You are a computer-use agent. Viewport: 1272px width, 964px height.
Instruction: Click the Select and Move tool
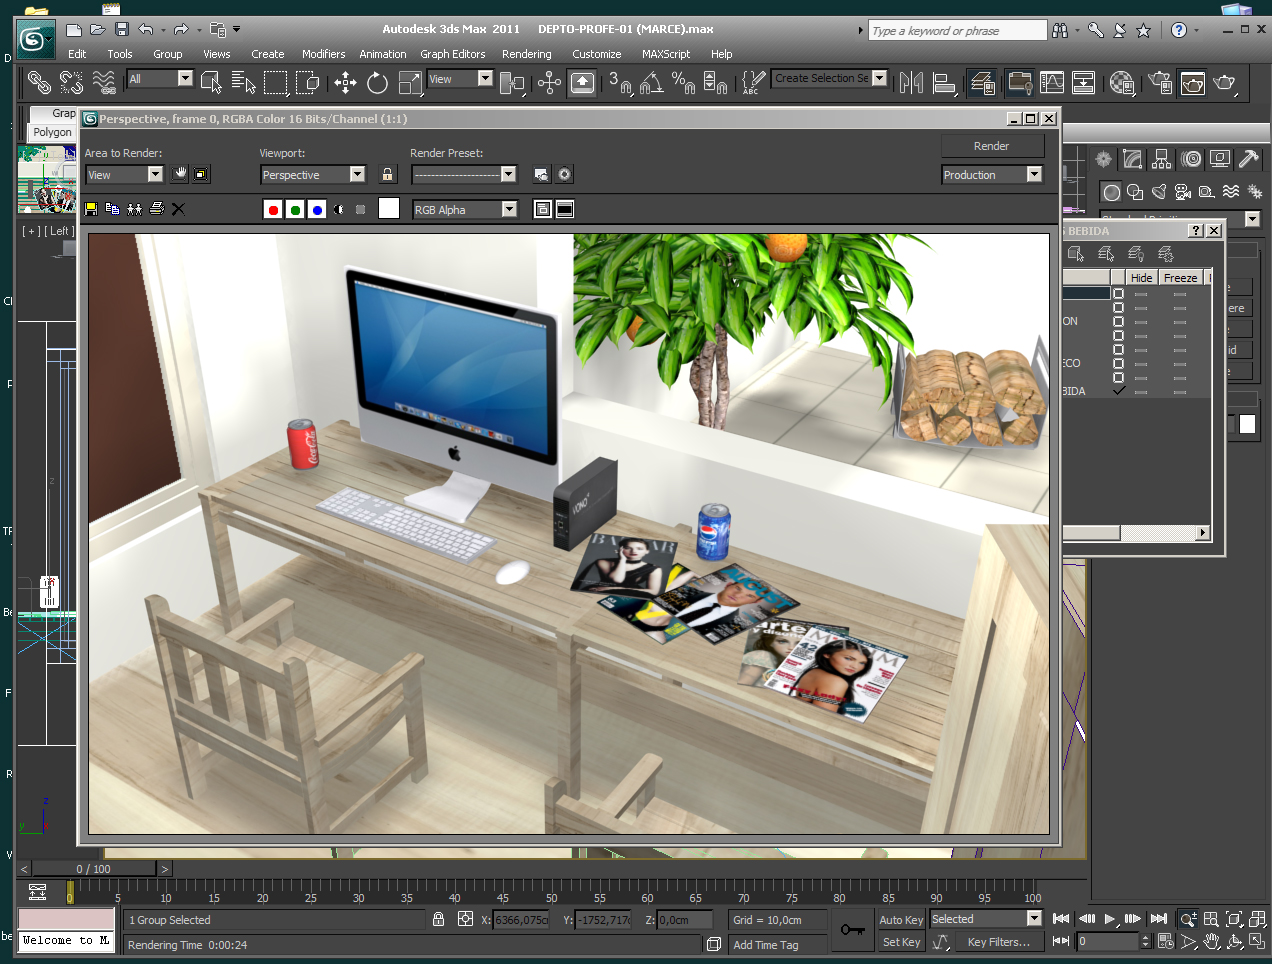345,83
